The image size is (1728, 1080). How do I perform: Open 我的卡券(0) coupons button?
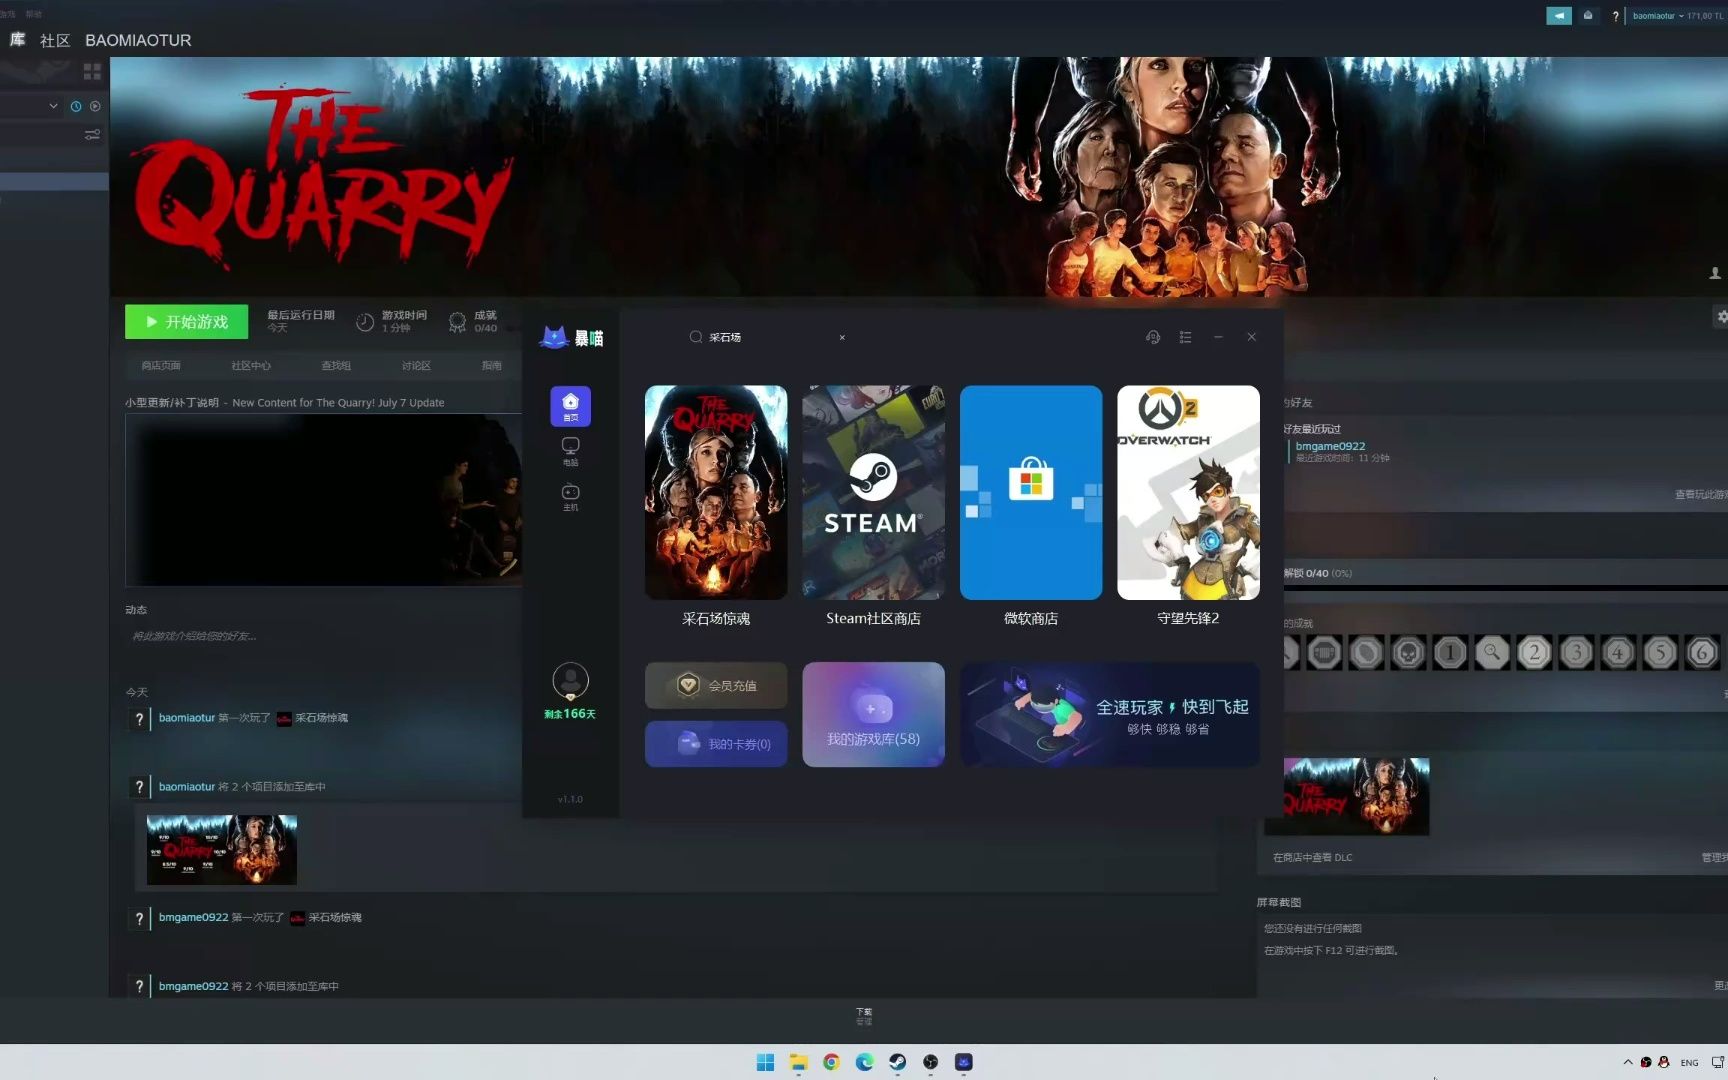coord(716,744)
